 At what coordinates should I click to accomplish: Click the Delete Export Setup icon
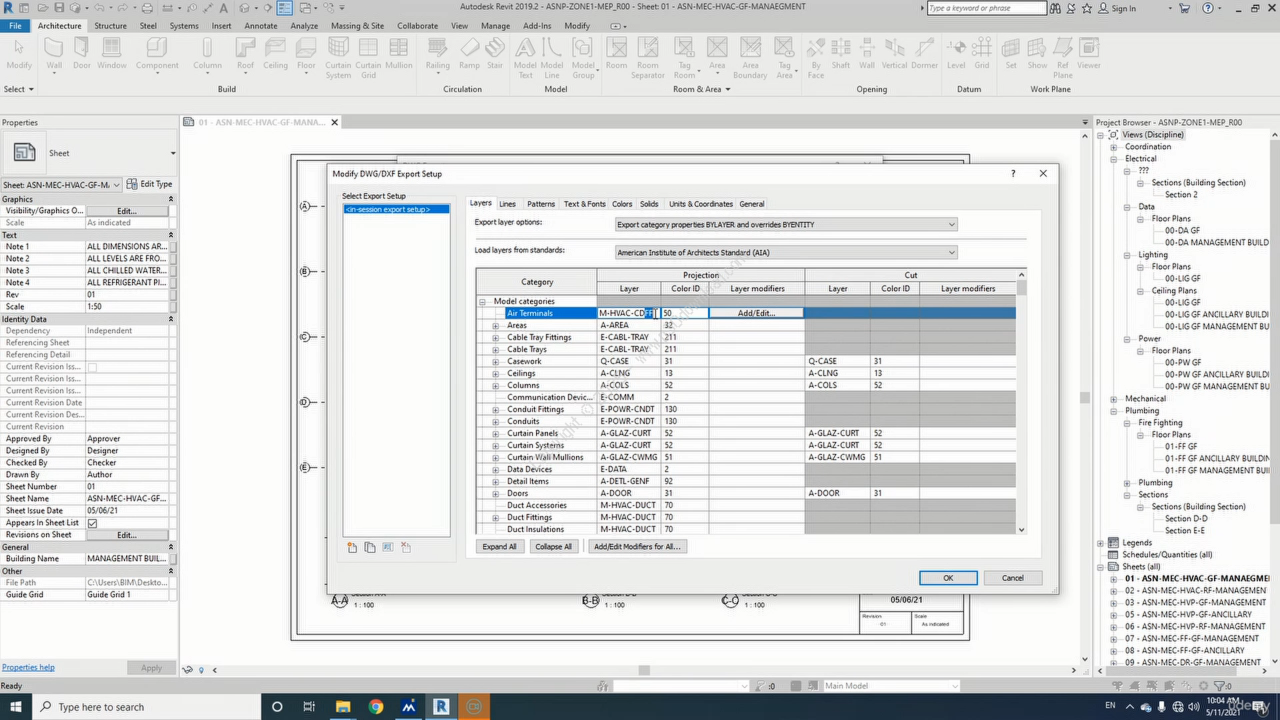406,547
